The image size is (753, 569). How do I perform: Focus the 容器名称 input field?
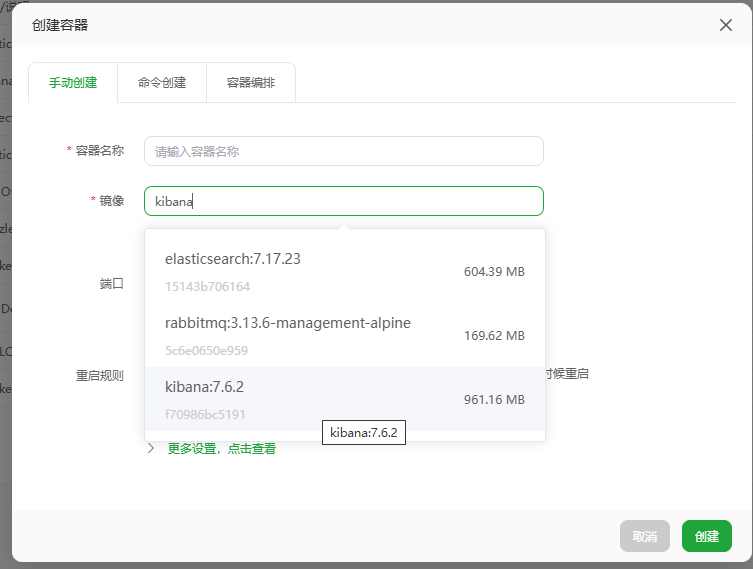point(344,151)
